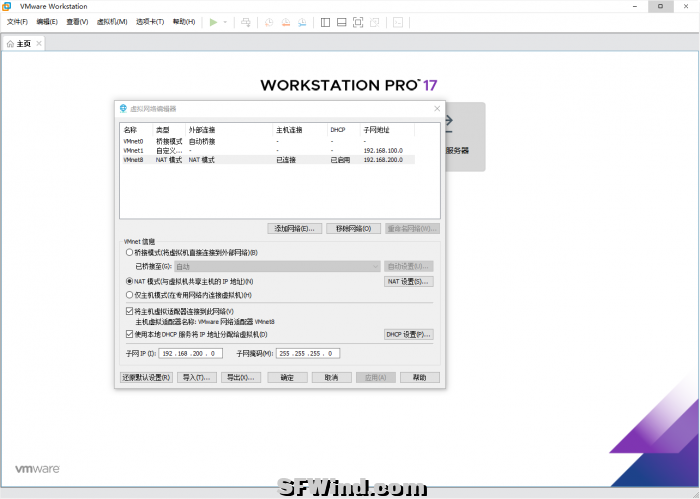Select the VMnet0 row in network list
This screenshot has width=700, height=499.
click(268, 141)
